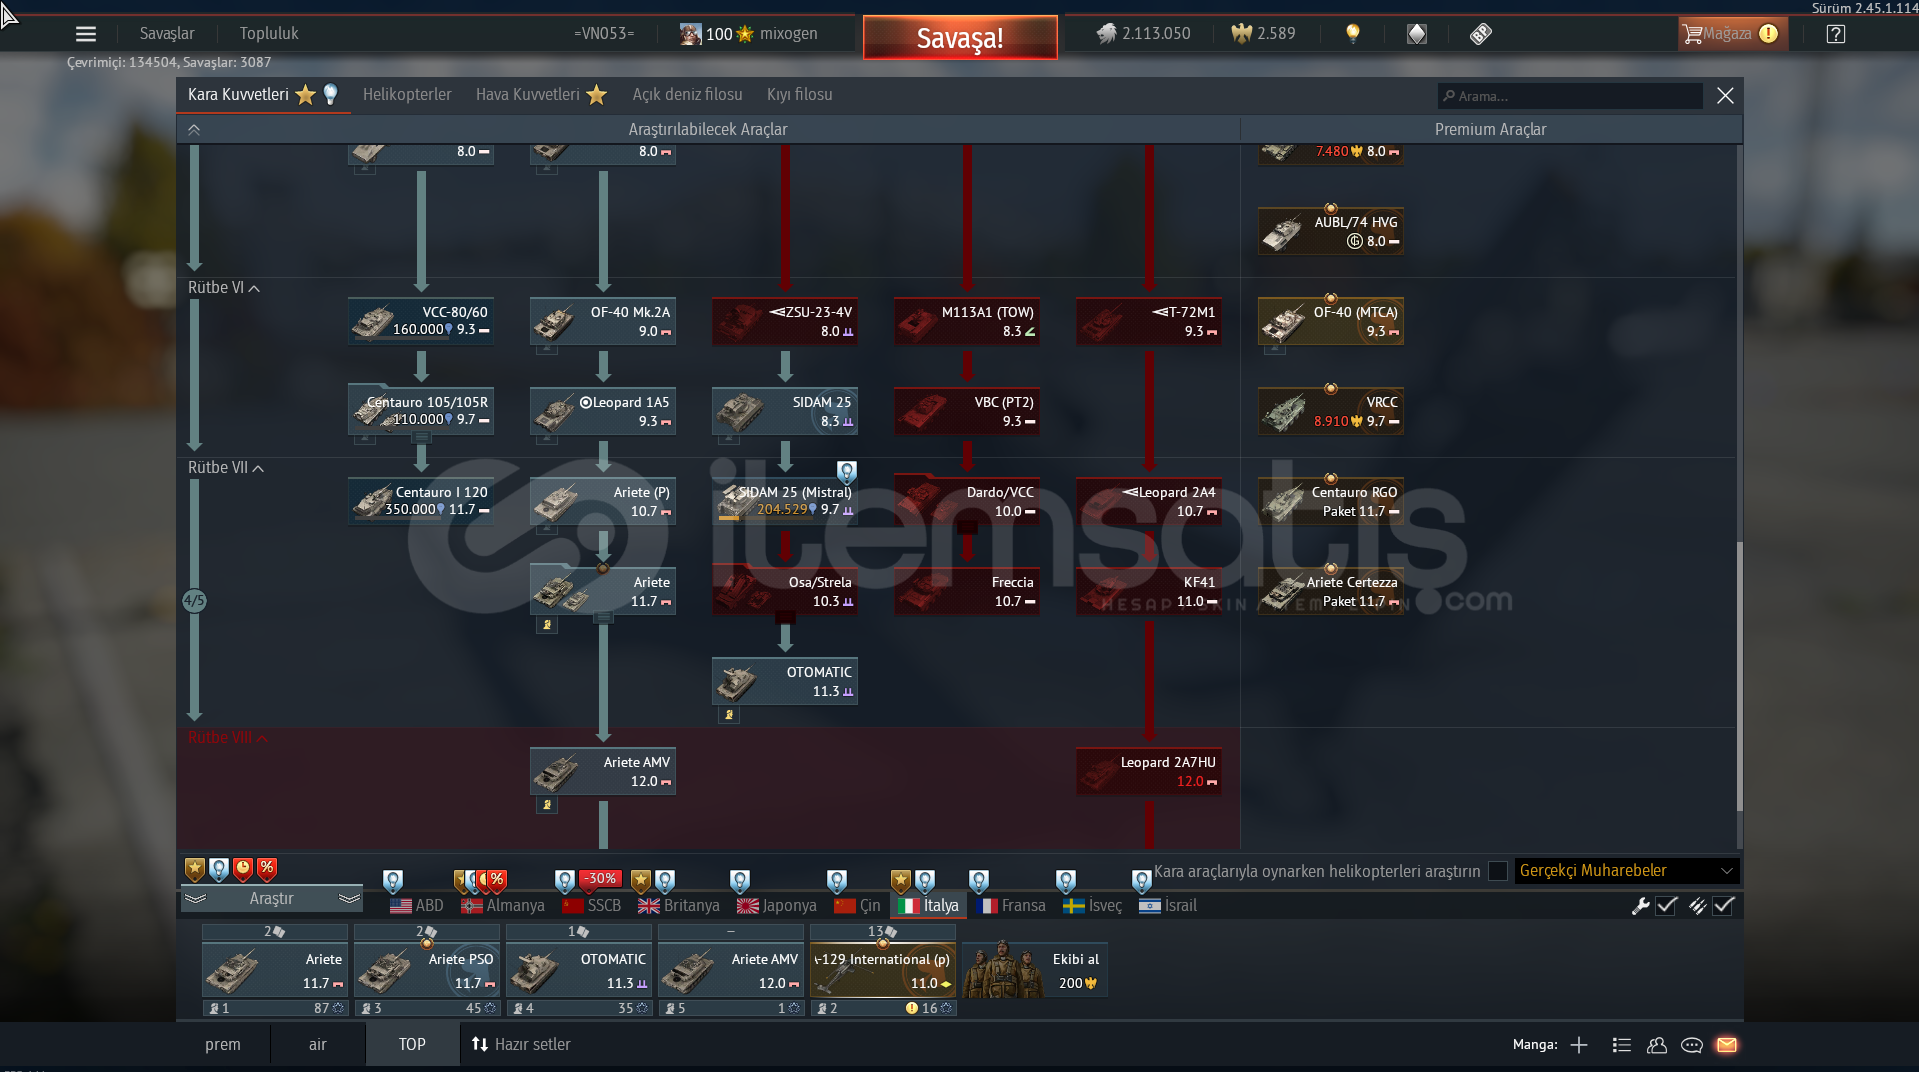Image resolution: width=1919 pixels, height=1072 pixels.
Task: Switch to Hava Kuvvetleri tab
Action: pos(541,95)
